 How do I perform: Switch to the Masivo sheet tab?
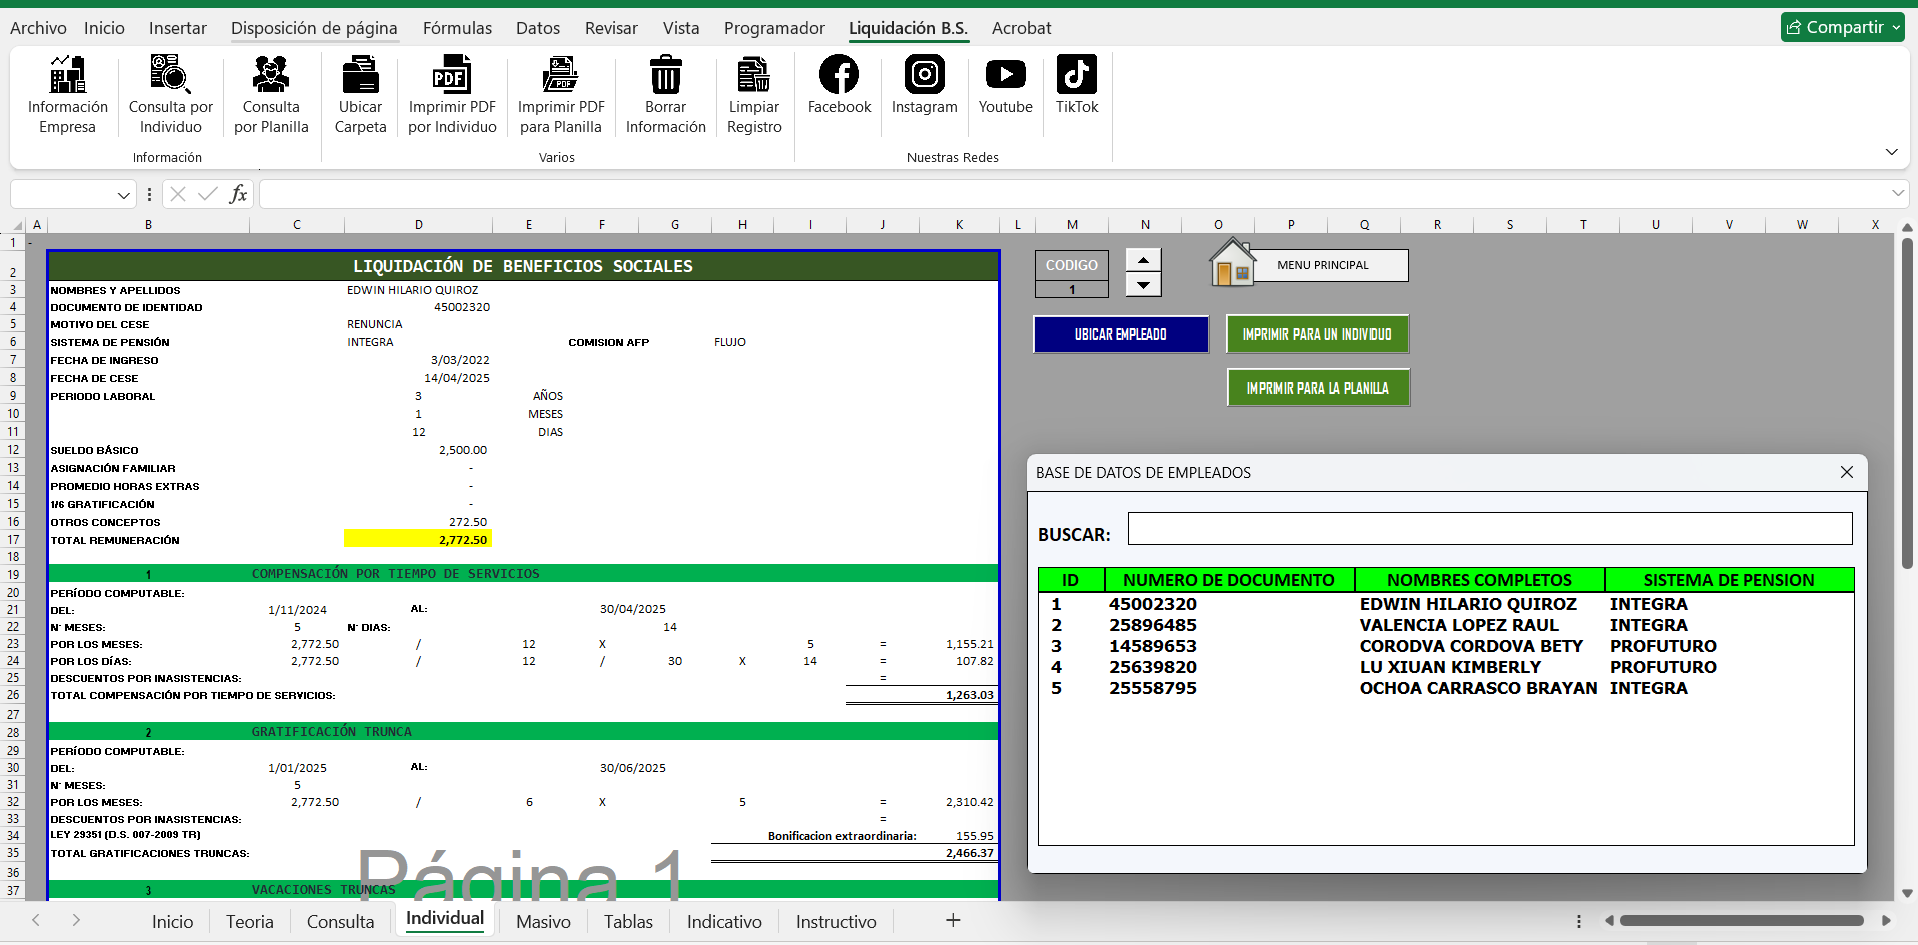[543, 921]
